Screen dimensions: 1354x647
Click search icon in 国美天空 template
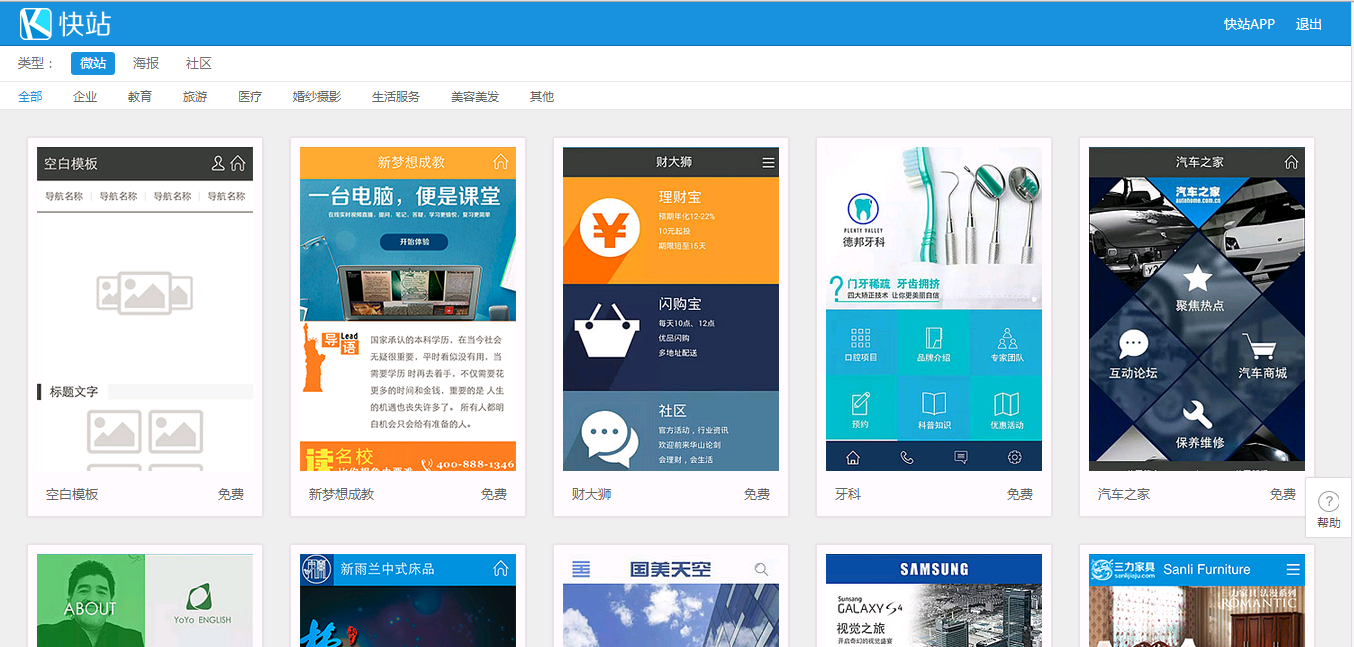pos(762,569)
